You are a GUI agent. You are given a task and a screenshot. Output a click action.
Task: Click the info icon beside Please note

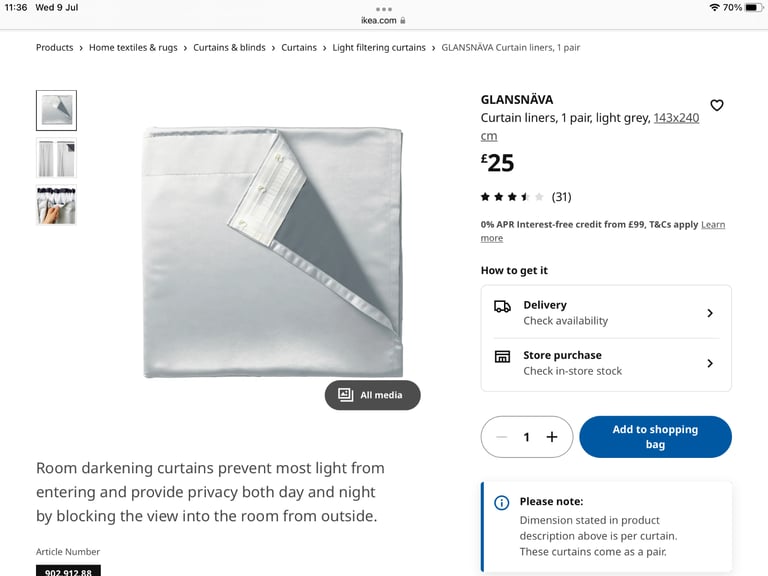coord(502,503)
